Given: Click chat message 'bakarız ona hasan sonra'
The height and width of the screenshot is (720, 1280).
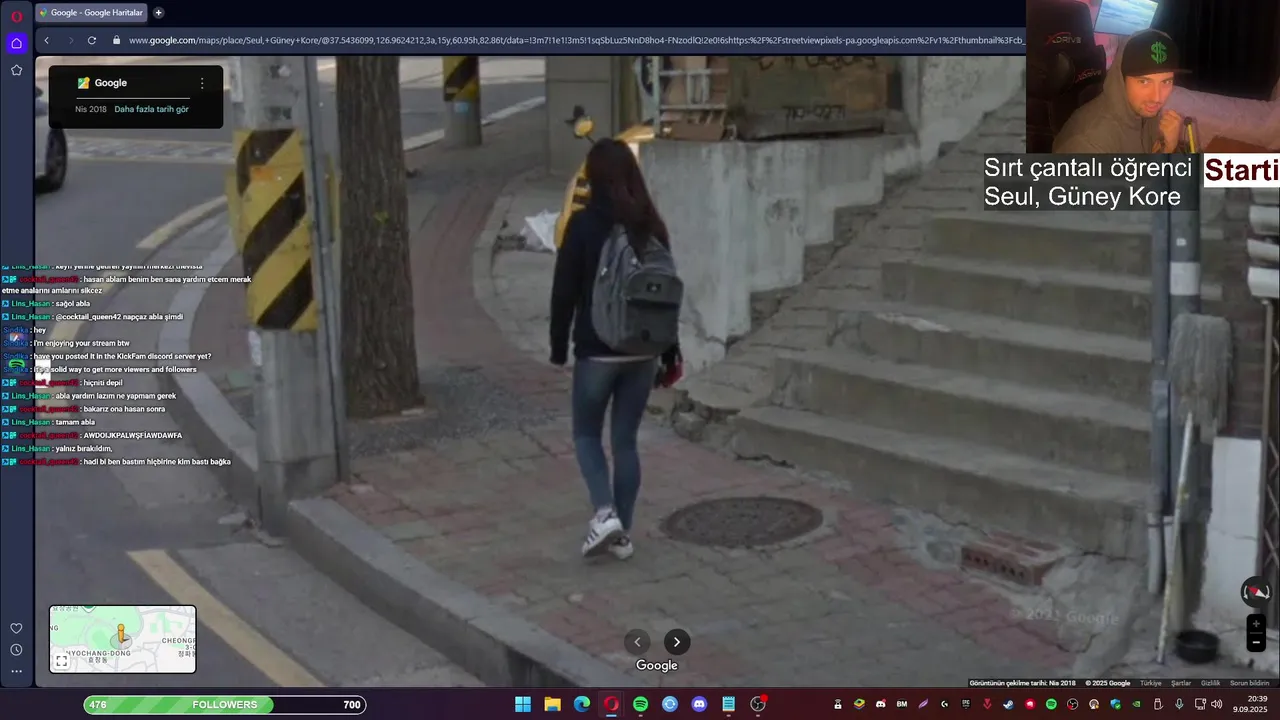Looking at the screenshot, I should 124,409.
